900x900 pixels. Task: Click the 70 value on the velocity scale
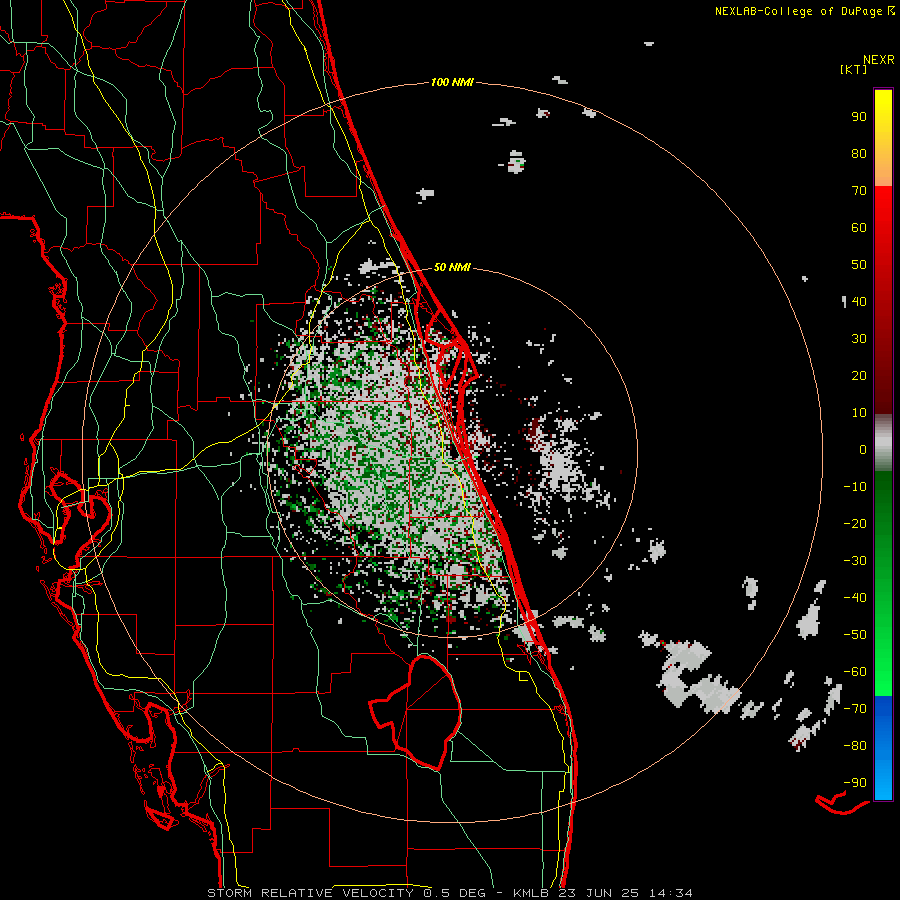click(859, 191)
